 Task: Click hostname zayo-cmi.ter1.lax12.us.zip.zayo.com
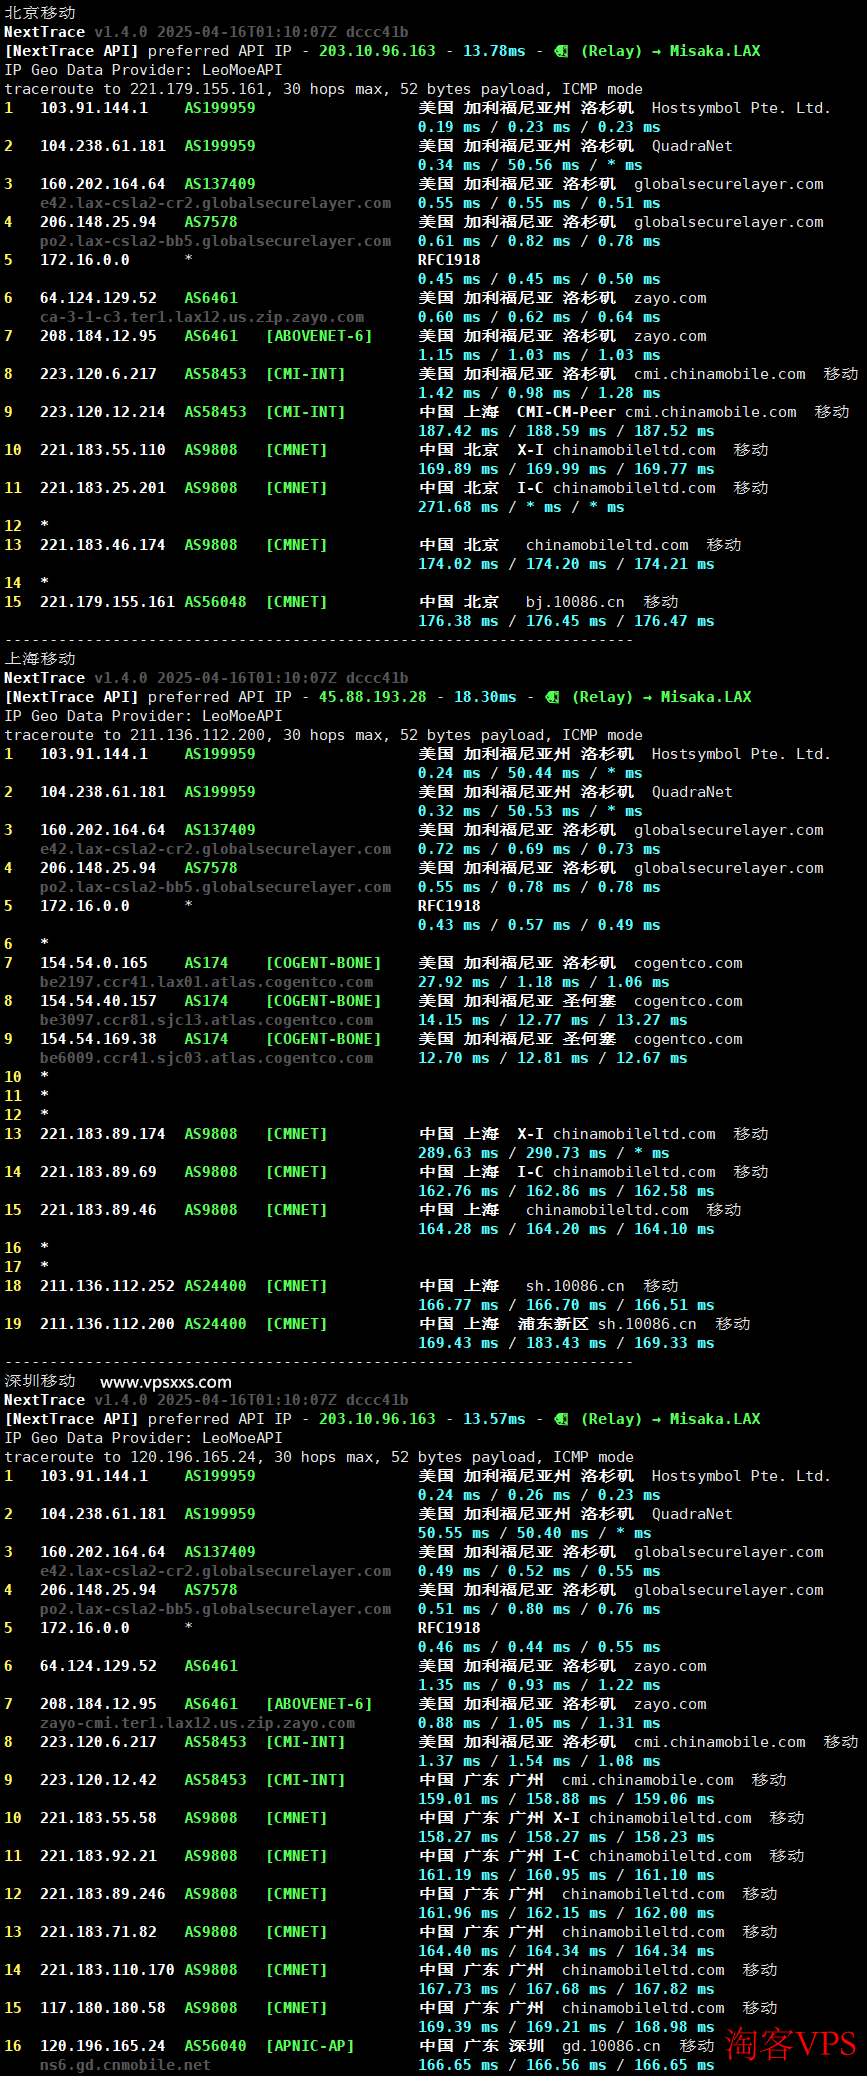point(197,1722)
